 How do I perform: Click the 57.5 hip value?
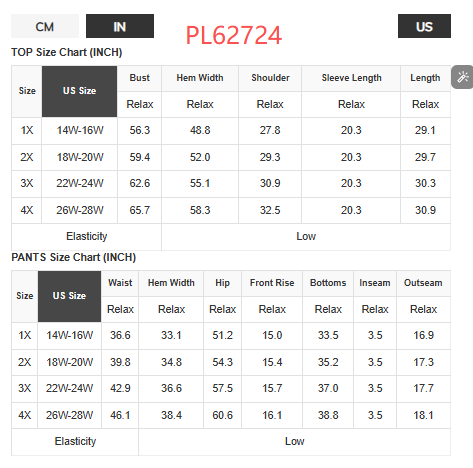[x=223, y=388]
